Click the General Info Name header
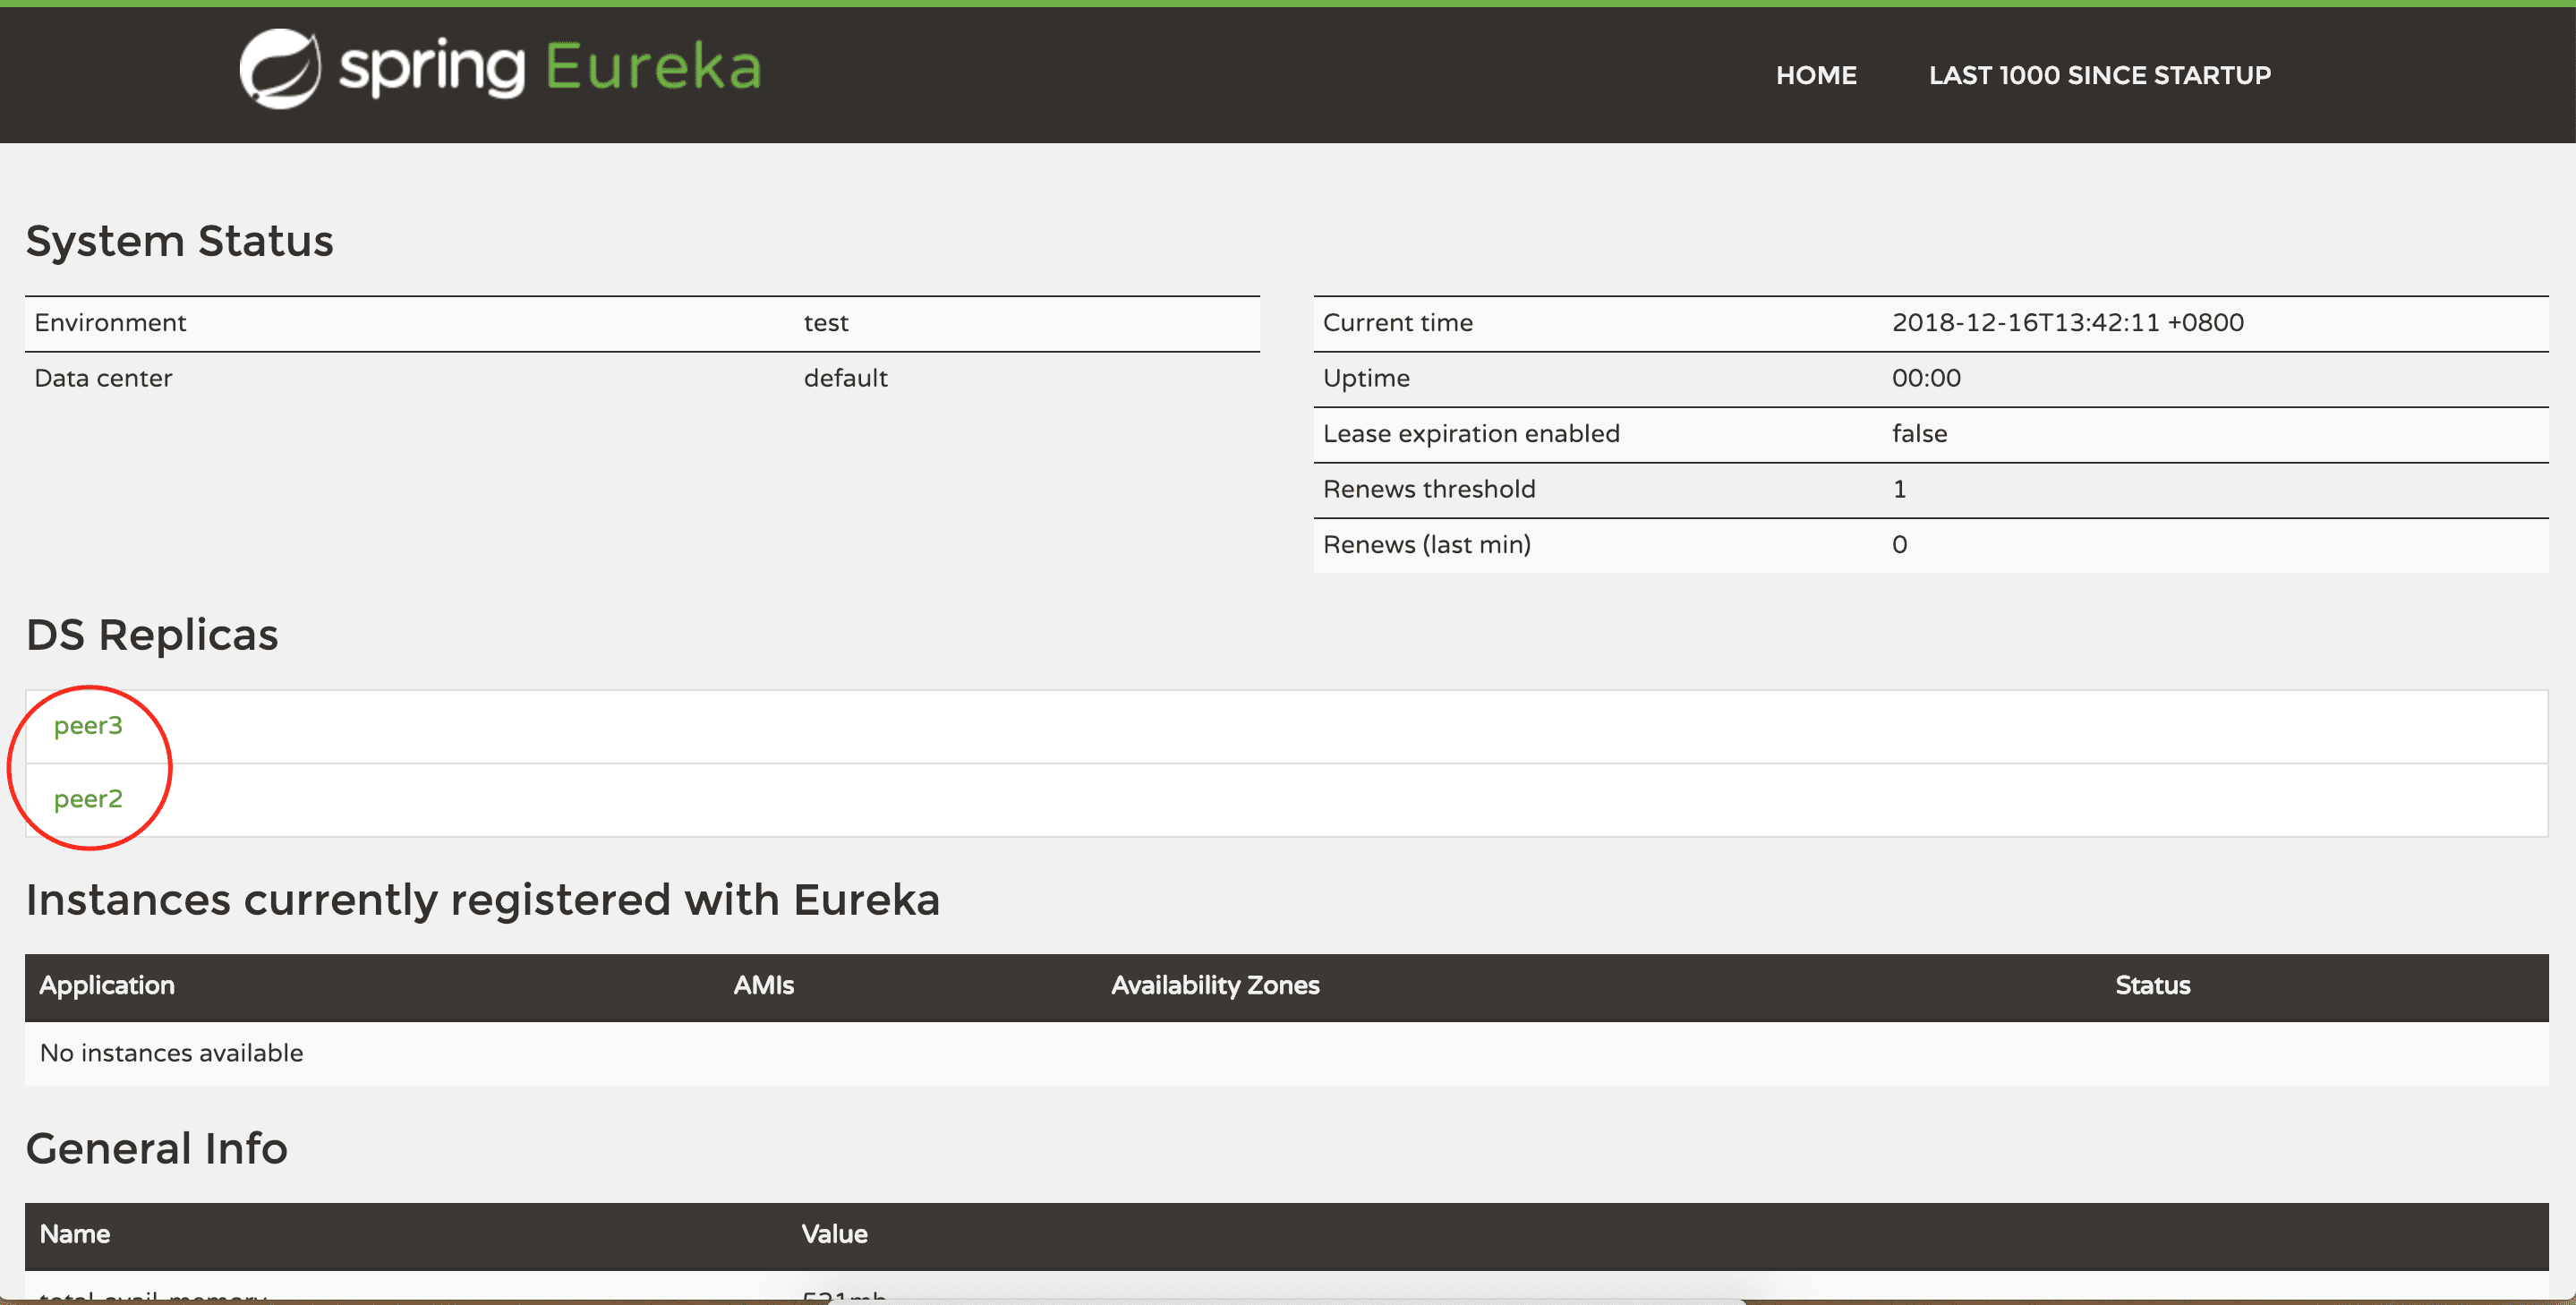 75,1234
